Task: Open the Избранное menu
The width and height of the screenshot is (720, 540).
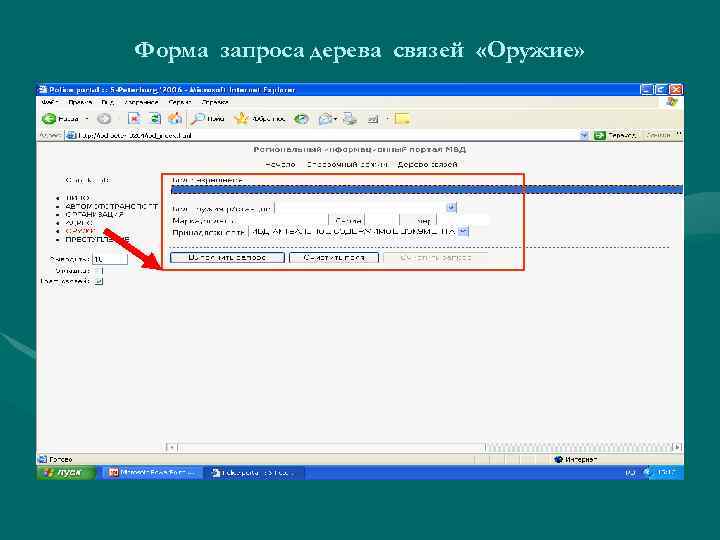Action: click(141, 102)
